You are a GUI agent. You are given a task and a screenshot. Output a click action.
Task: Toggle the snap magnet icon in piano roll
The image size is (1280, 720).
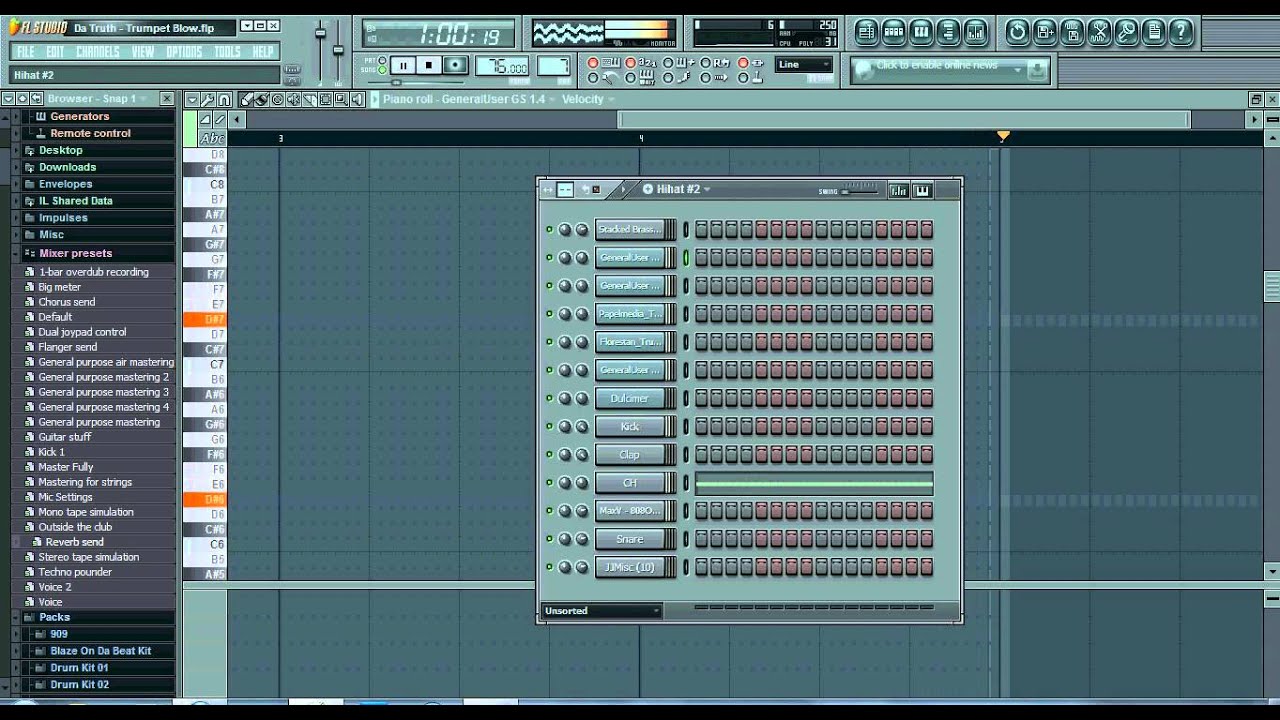click(224, 99)
